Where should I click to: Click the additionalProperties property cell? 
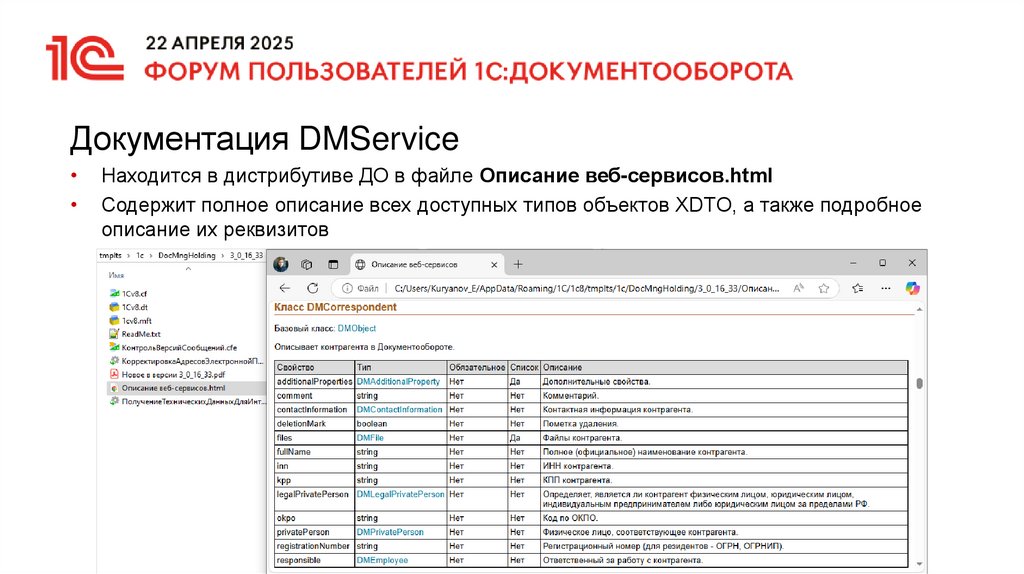315,381
